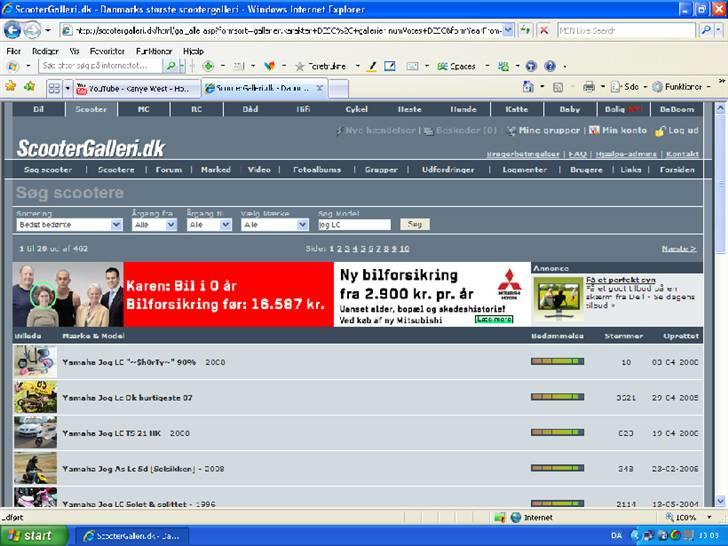Image resolution: width=728 pixels, height=546 pixels.
Task: Open the Funktioner menu in menu bar
Action: tap(153, 50)
